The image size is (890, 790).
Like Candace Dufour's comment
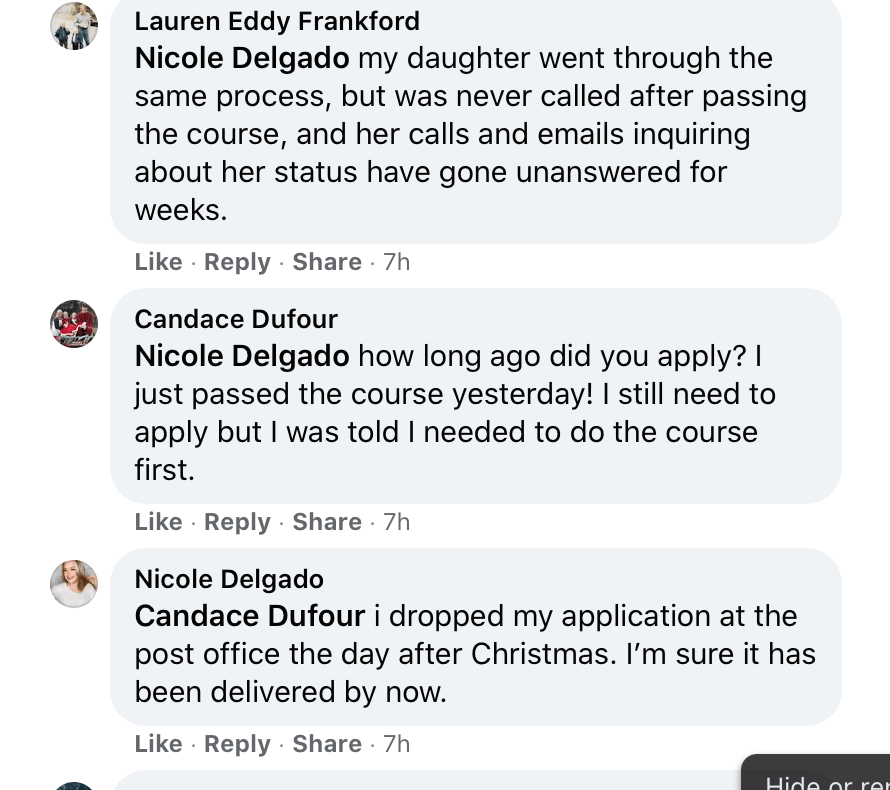pyautogui.click(x=158, y=522)
